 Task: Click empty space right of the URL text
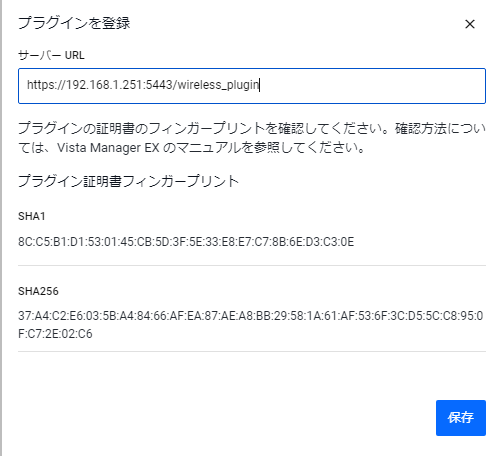pyautogui.click(x=372, y=86)
